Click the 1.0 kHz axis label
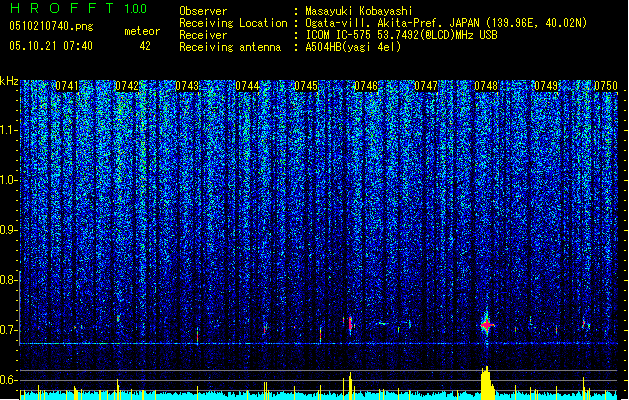This screenshot has width=629, height=400. 9,180
